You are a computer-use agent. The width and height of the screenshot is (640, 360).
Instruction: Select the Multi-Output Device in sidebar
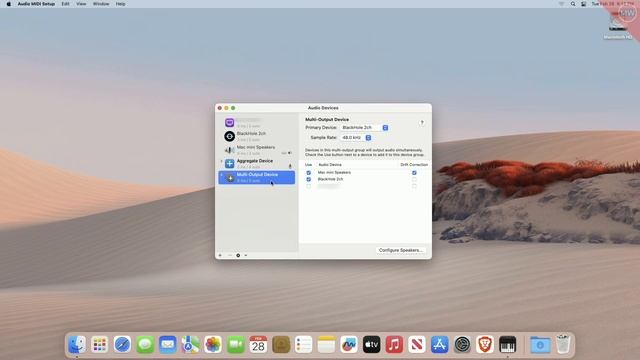coord(256,178)
